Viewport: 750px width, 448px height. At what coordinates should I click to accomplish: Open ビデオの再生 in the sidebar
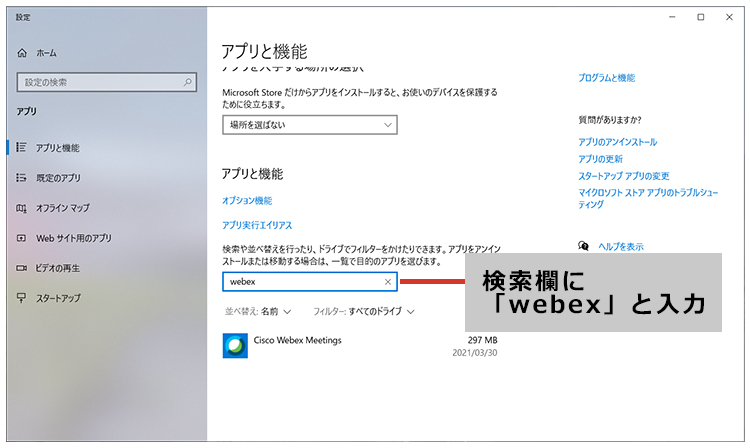coord(57,268)
